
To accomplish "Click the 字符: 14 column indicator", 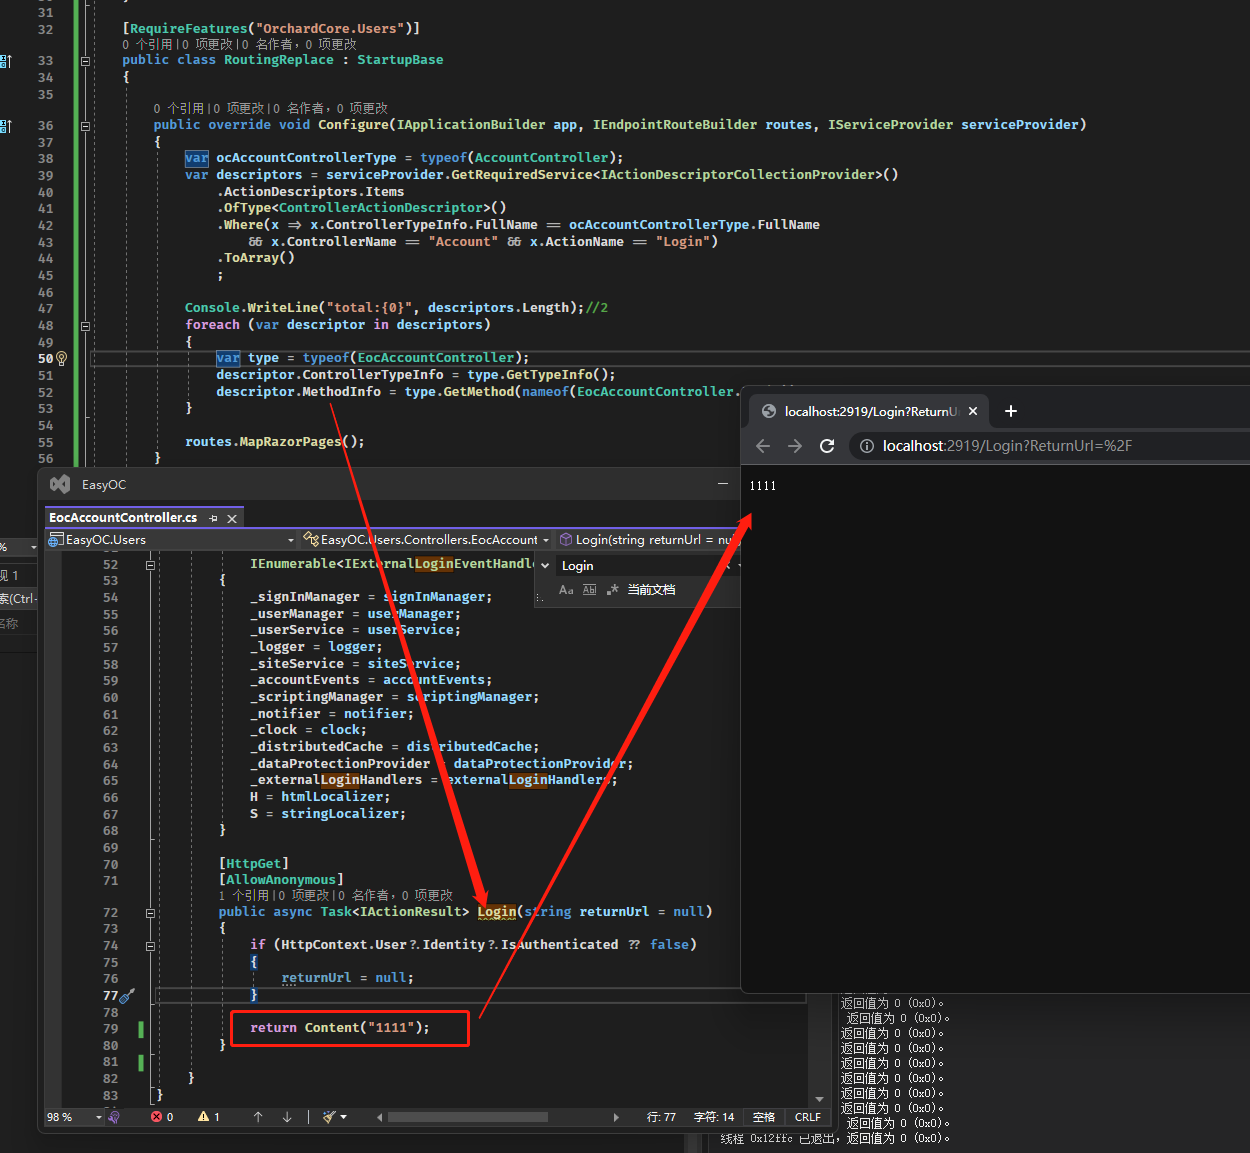I will [x=714, y=1117].
